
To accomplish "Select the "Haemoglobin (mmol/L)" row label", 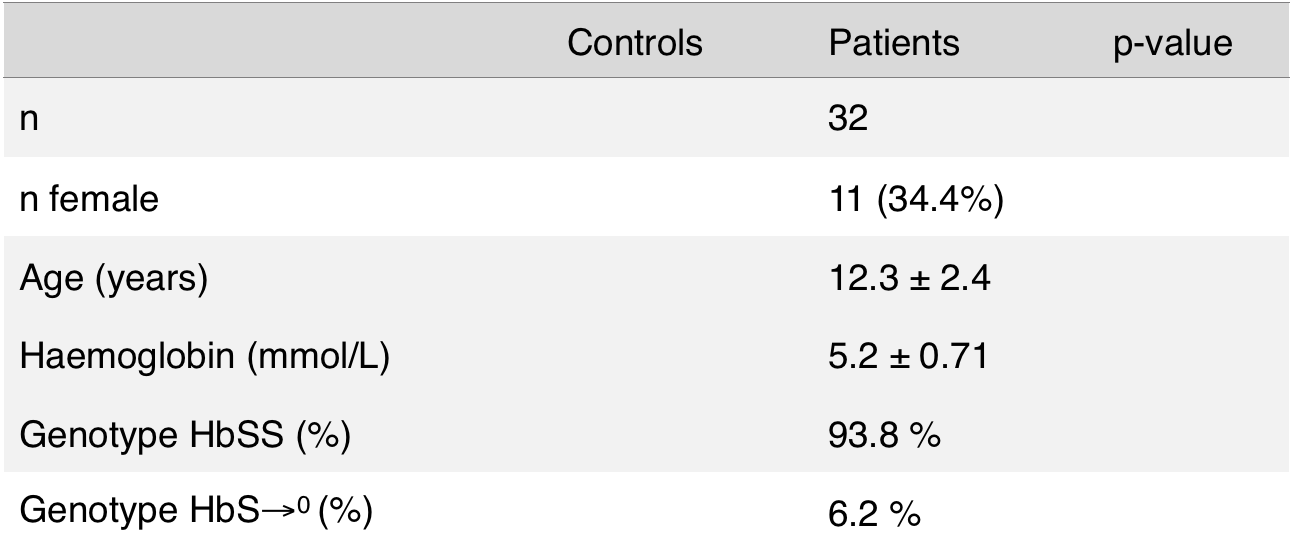I will (x=204, y=356).
